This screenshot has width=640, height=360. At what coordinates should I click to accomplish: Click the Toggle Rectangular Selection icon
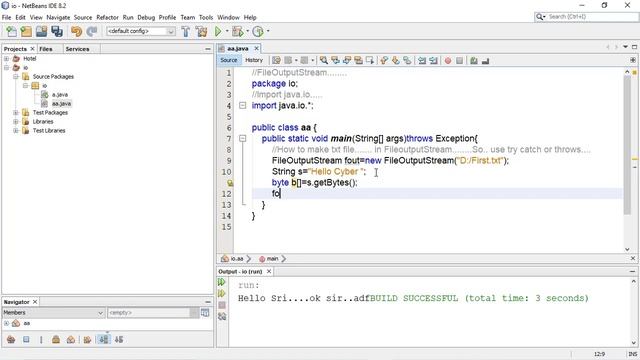[x=370, y=60]
